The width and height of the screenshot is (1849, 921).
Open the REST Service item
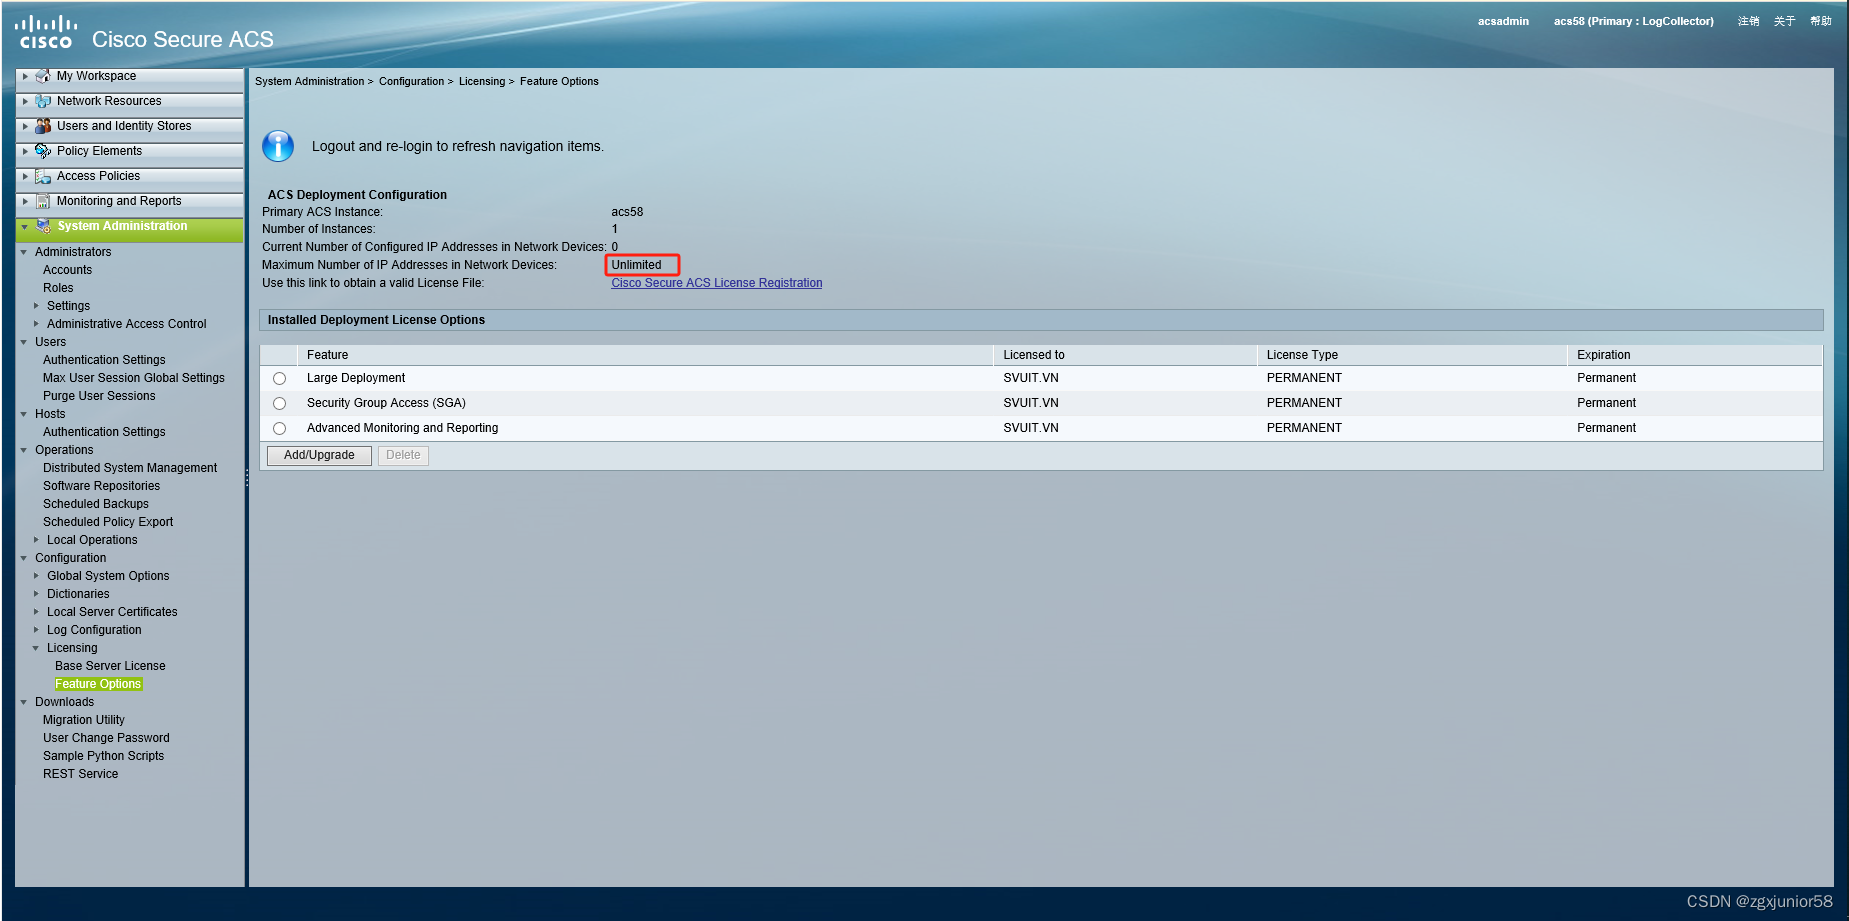80,774
